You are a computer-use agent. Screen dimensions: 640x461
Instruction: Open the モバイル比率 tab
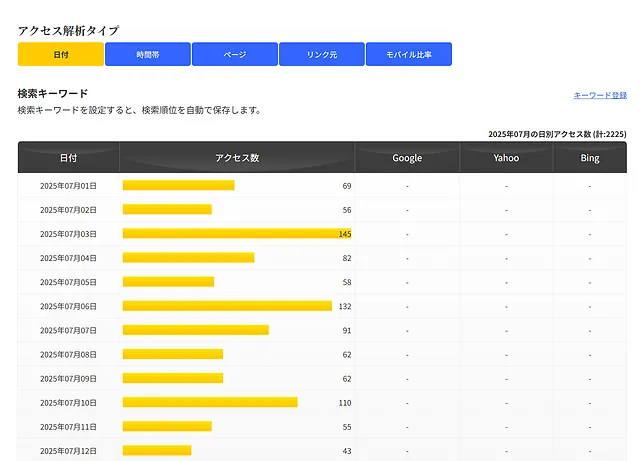408,54
